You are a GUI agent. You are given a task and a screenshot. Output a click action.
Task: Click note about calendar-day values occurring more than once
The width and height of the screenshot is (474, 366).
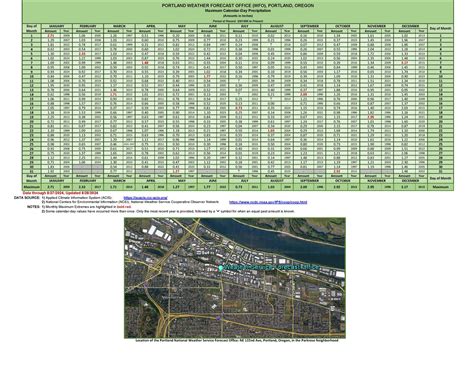point(168,211)
